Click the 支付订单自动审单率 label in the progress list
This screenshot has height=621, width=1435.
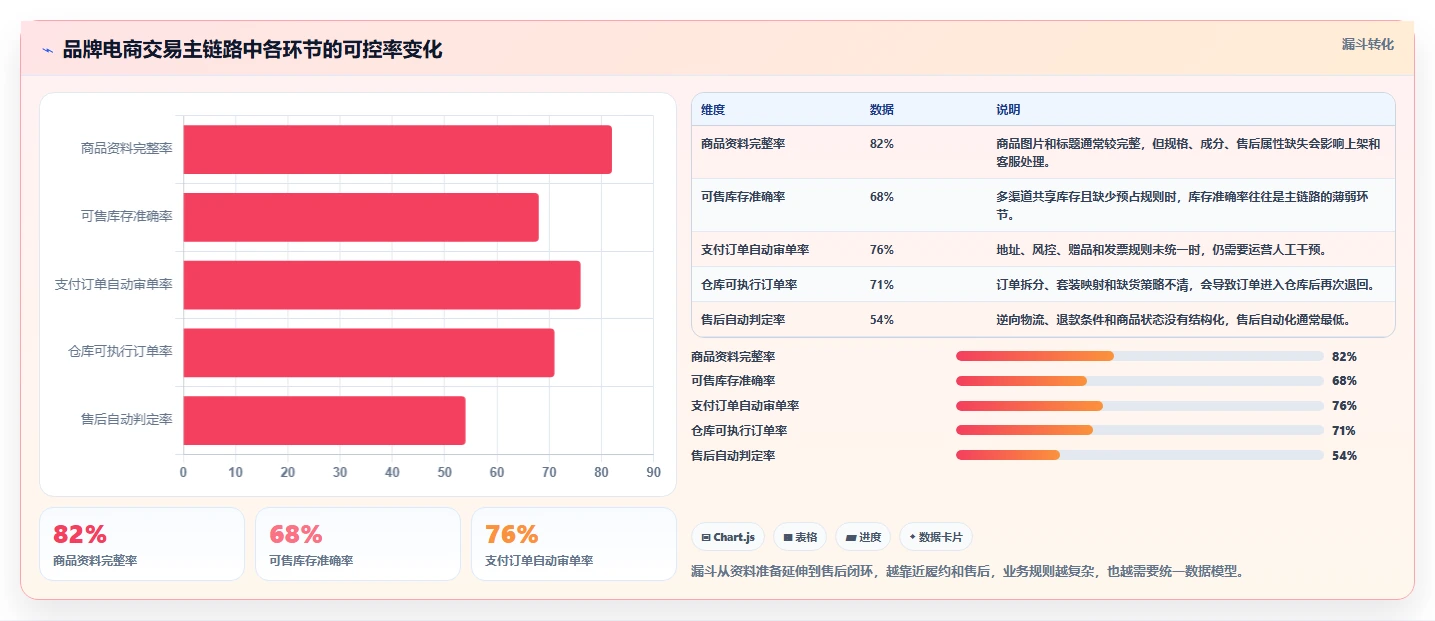point(745,406)
